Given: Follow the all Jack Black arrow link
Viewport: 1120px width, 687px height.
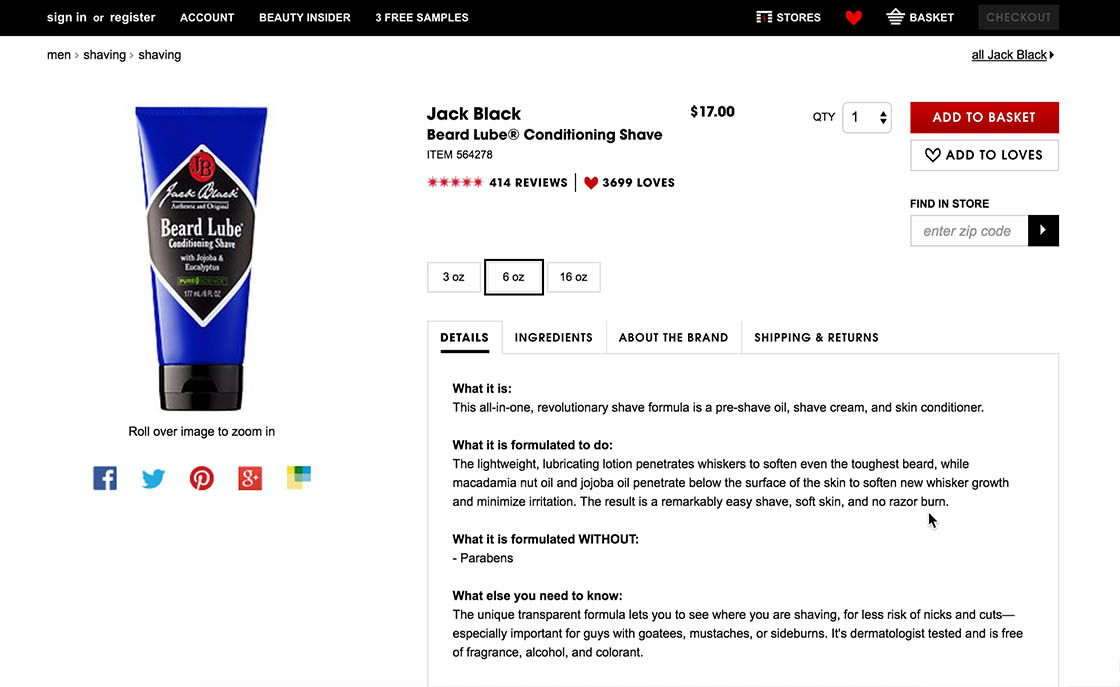Looking at the screenshot, I should (1012, 55).
